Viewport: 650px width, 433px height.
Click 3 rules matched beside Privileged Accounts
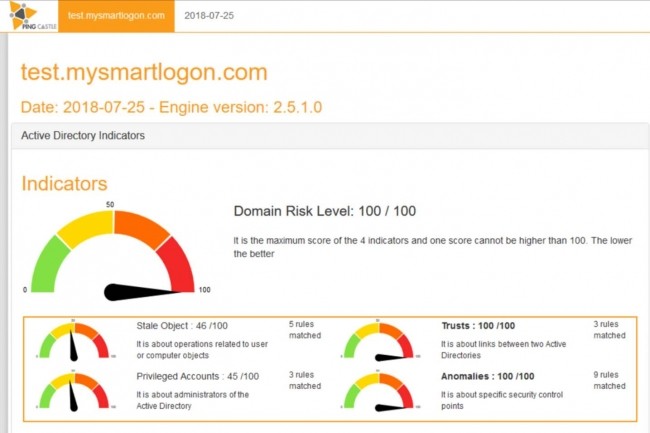[x=305, y=380]
